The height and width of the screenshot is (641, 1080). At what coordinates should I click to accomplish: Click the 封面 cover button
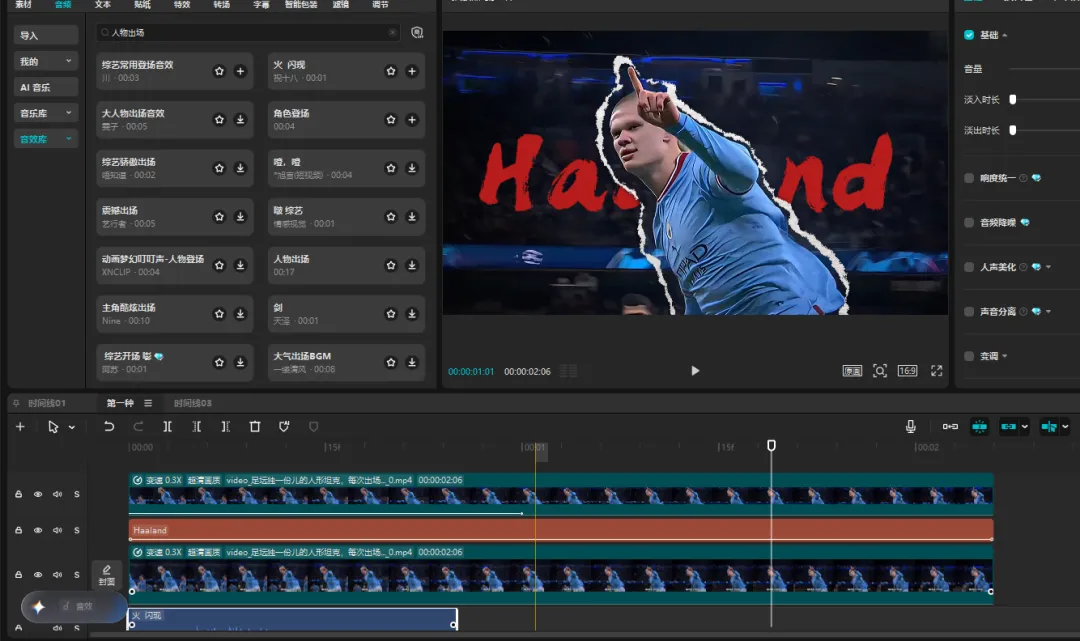point(107,575)
